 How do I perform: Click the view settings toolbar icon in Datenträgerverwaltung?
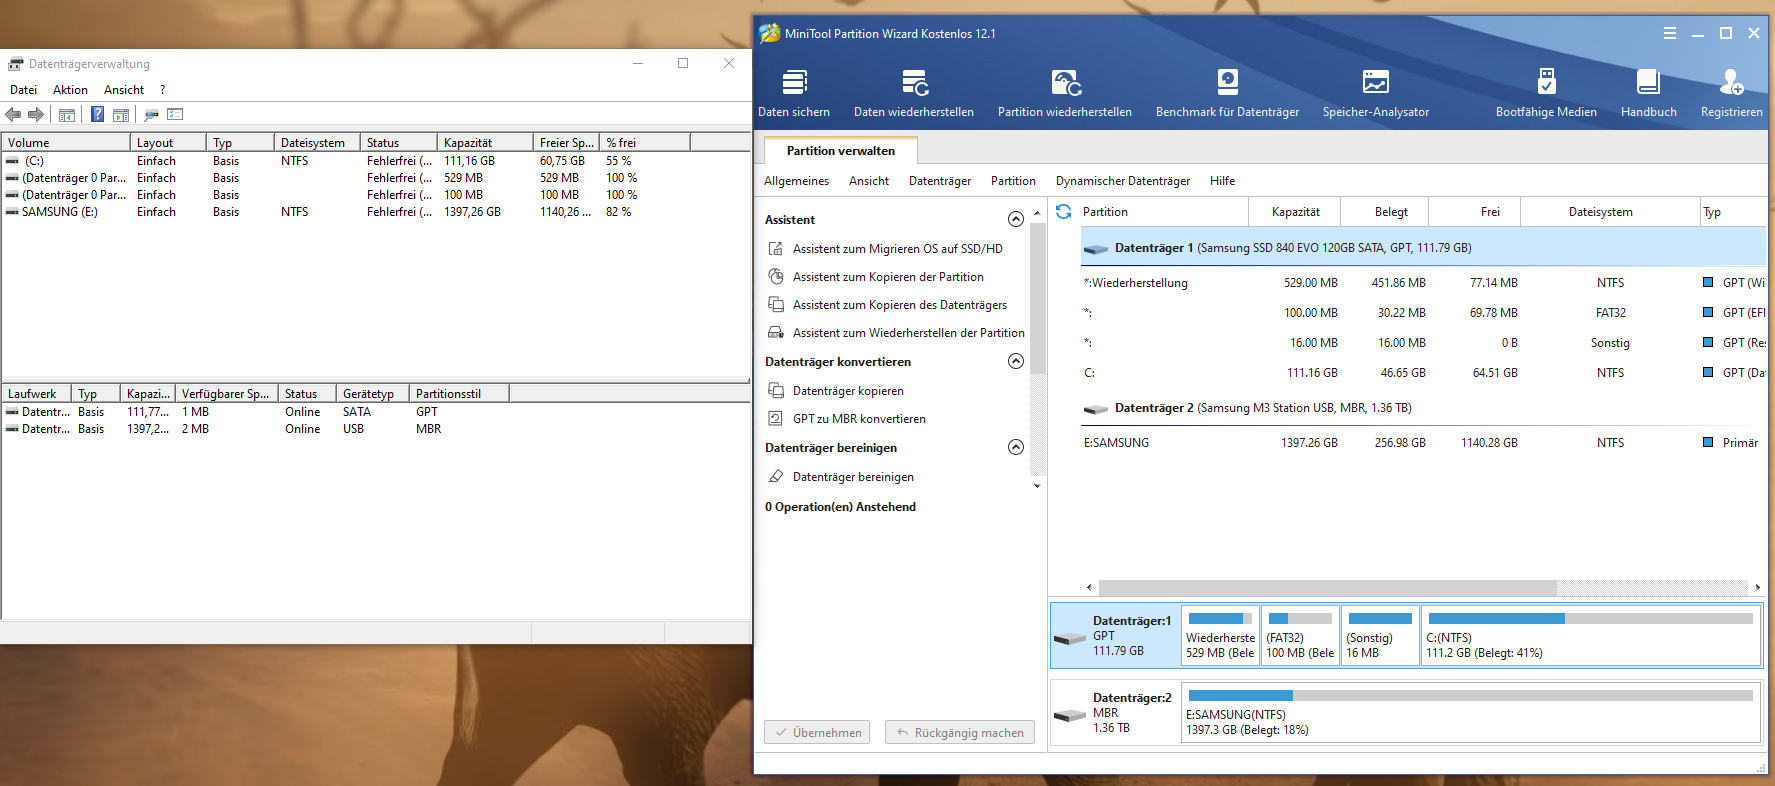(x=175, y=114)
